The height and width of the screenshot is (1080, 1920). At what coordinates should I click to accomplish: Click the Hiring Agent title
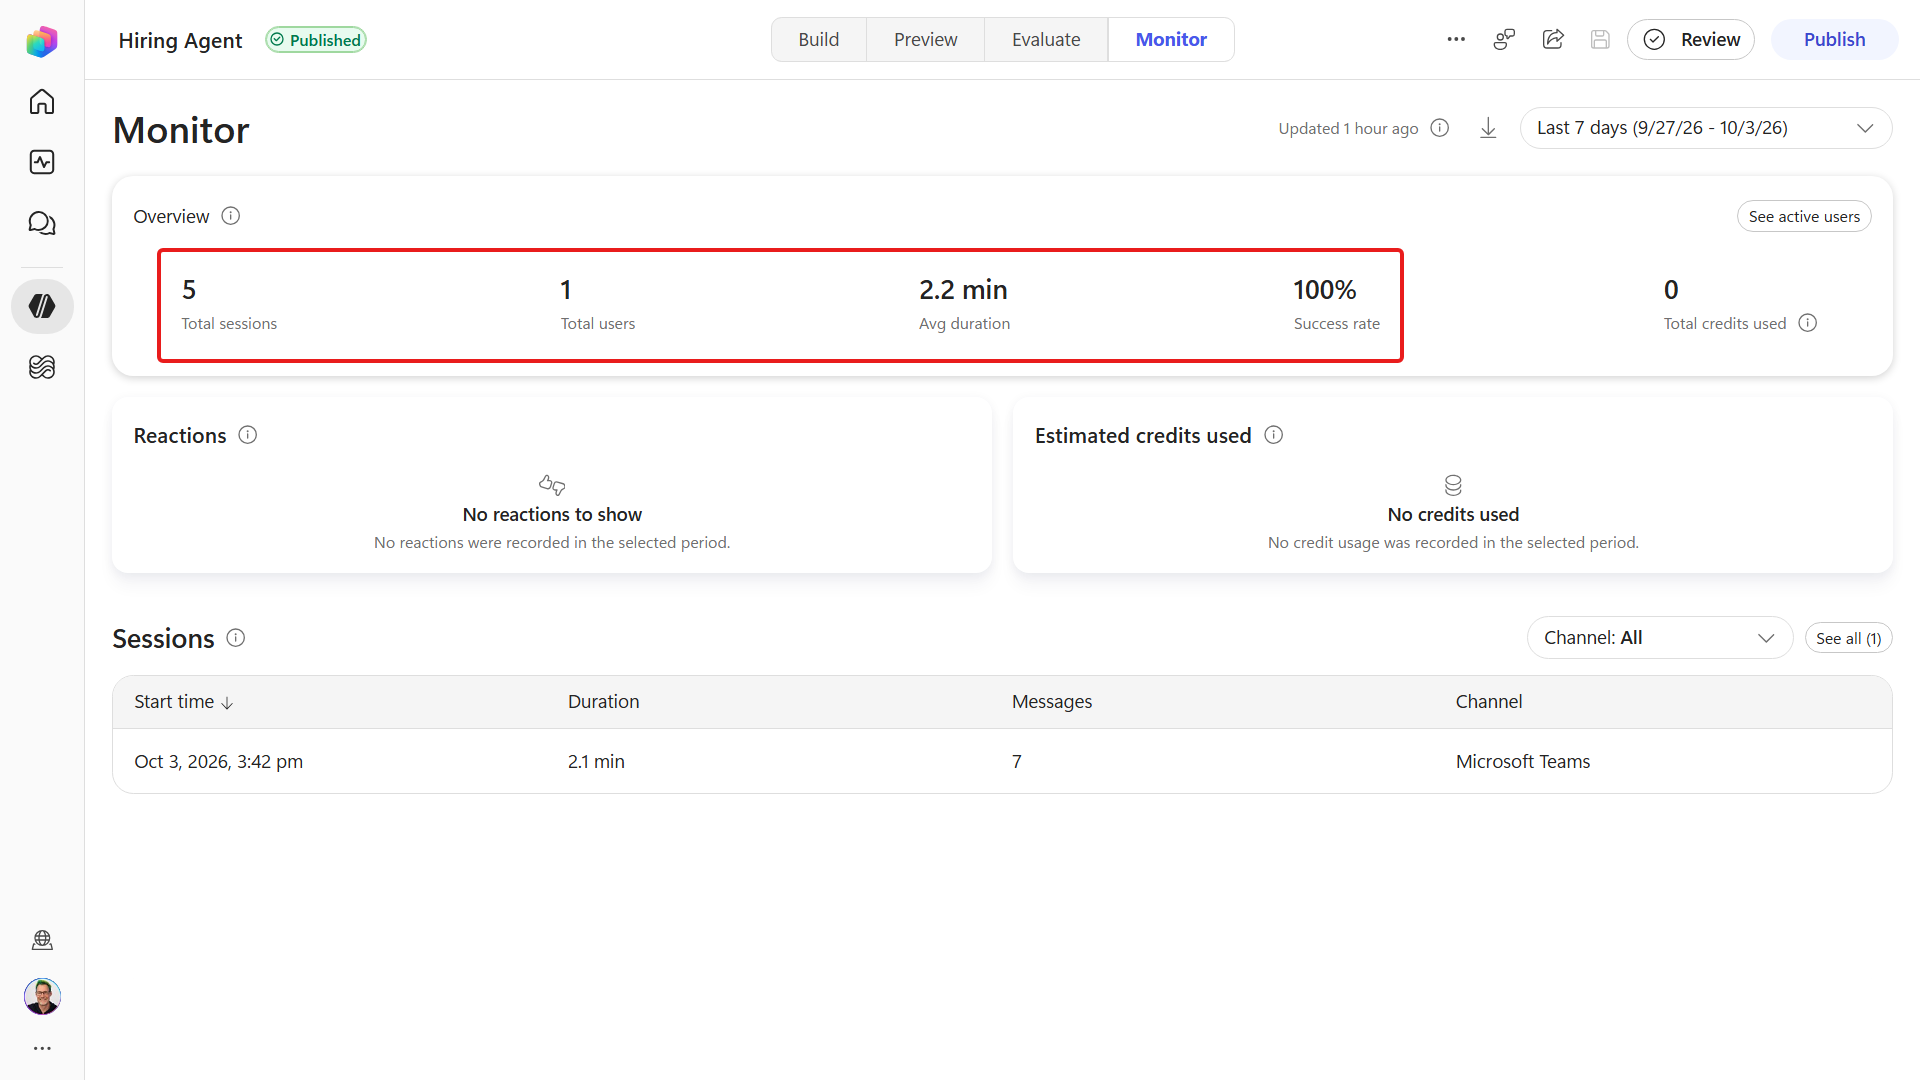pos(180,40)
